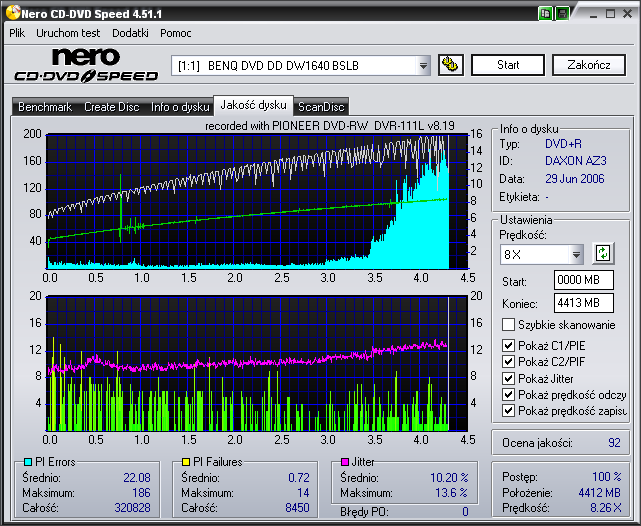Click the Jitter average 10.20 %
Image resolution: width=641 pixels, height=526 pixels.
(x=449, y=477)
